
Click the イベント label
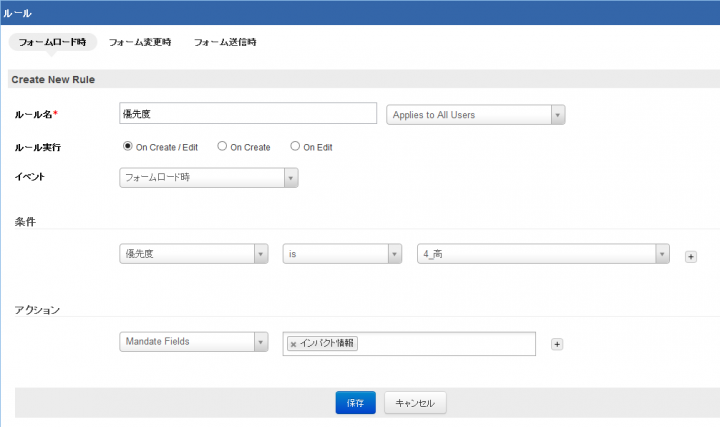point(30,177)
